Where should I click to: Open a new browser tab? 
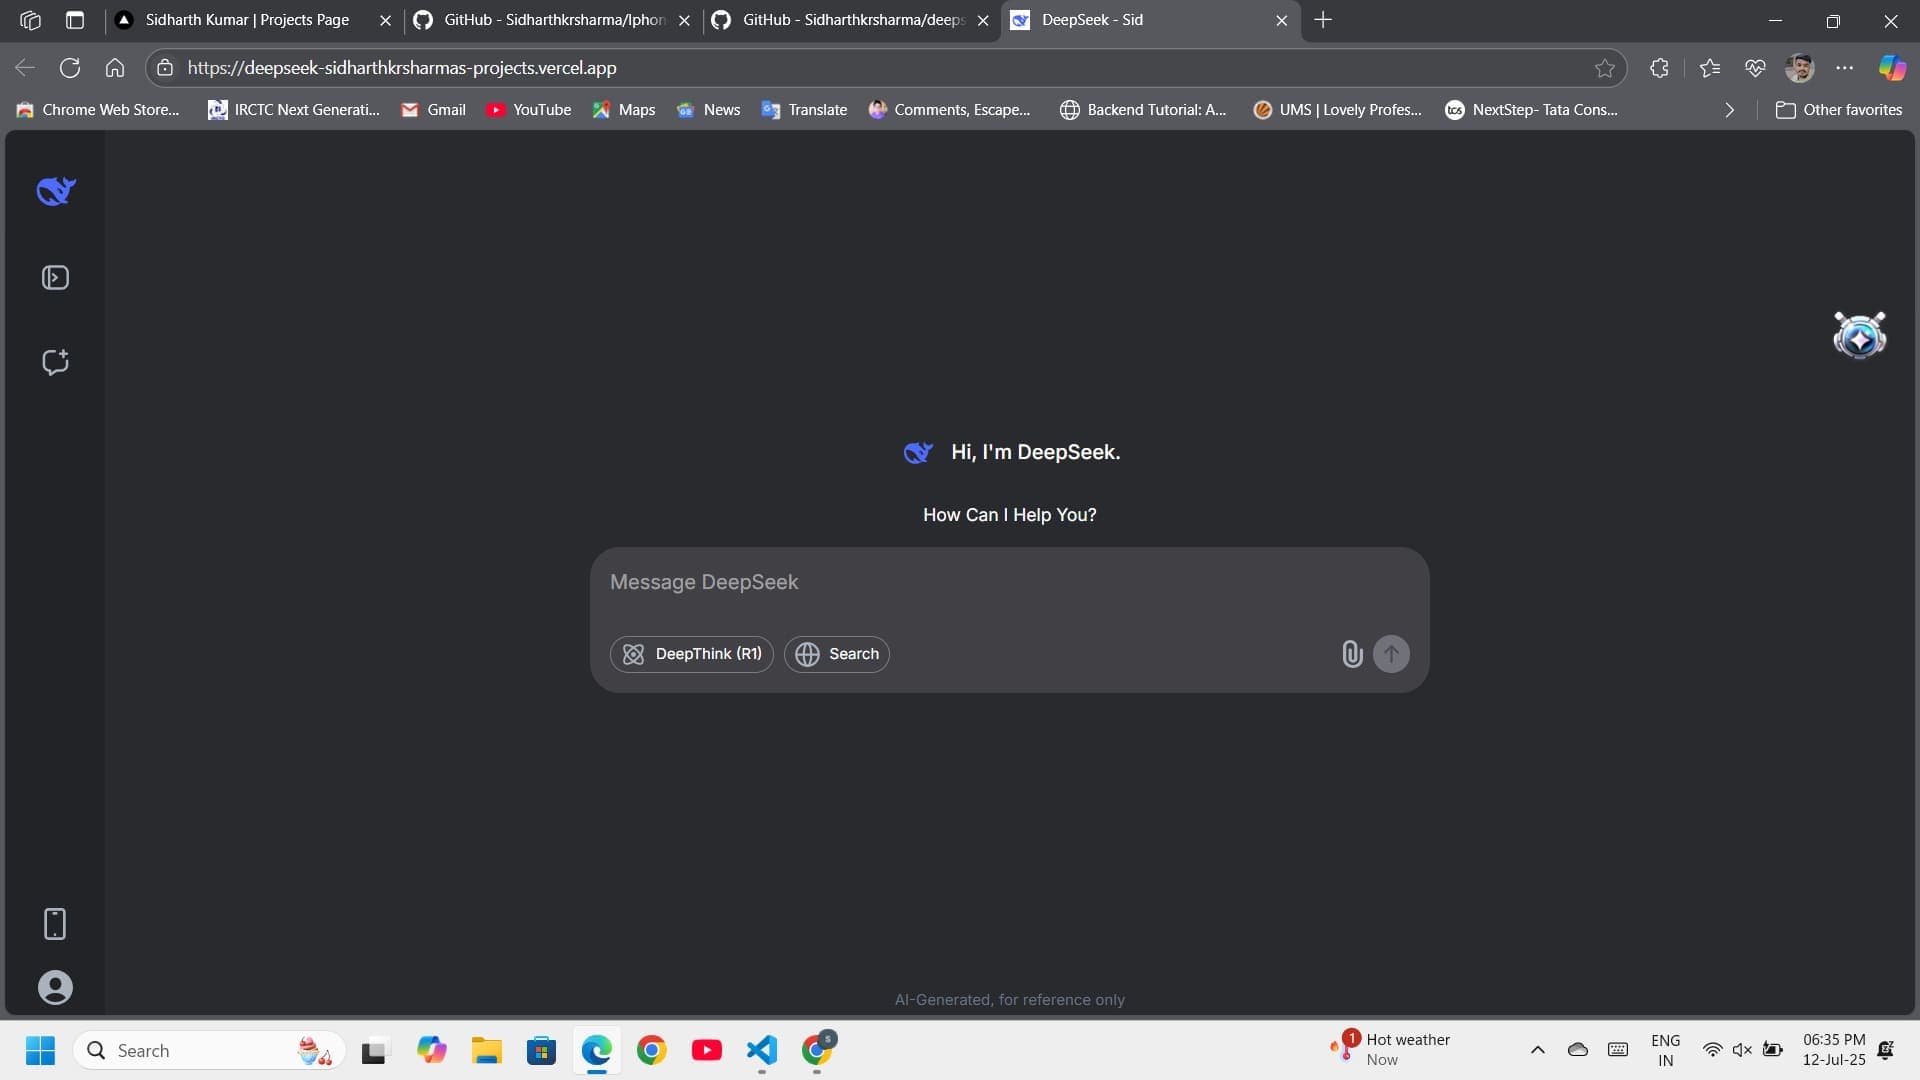coord(1323,20)
